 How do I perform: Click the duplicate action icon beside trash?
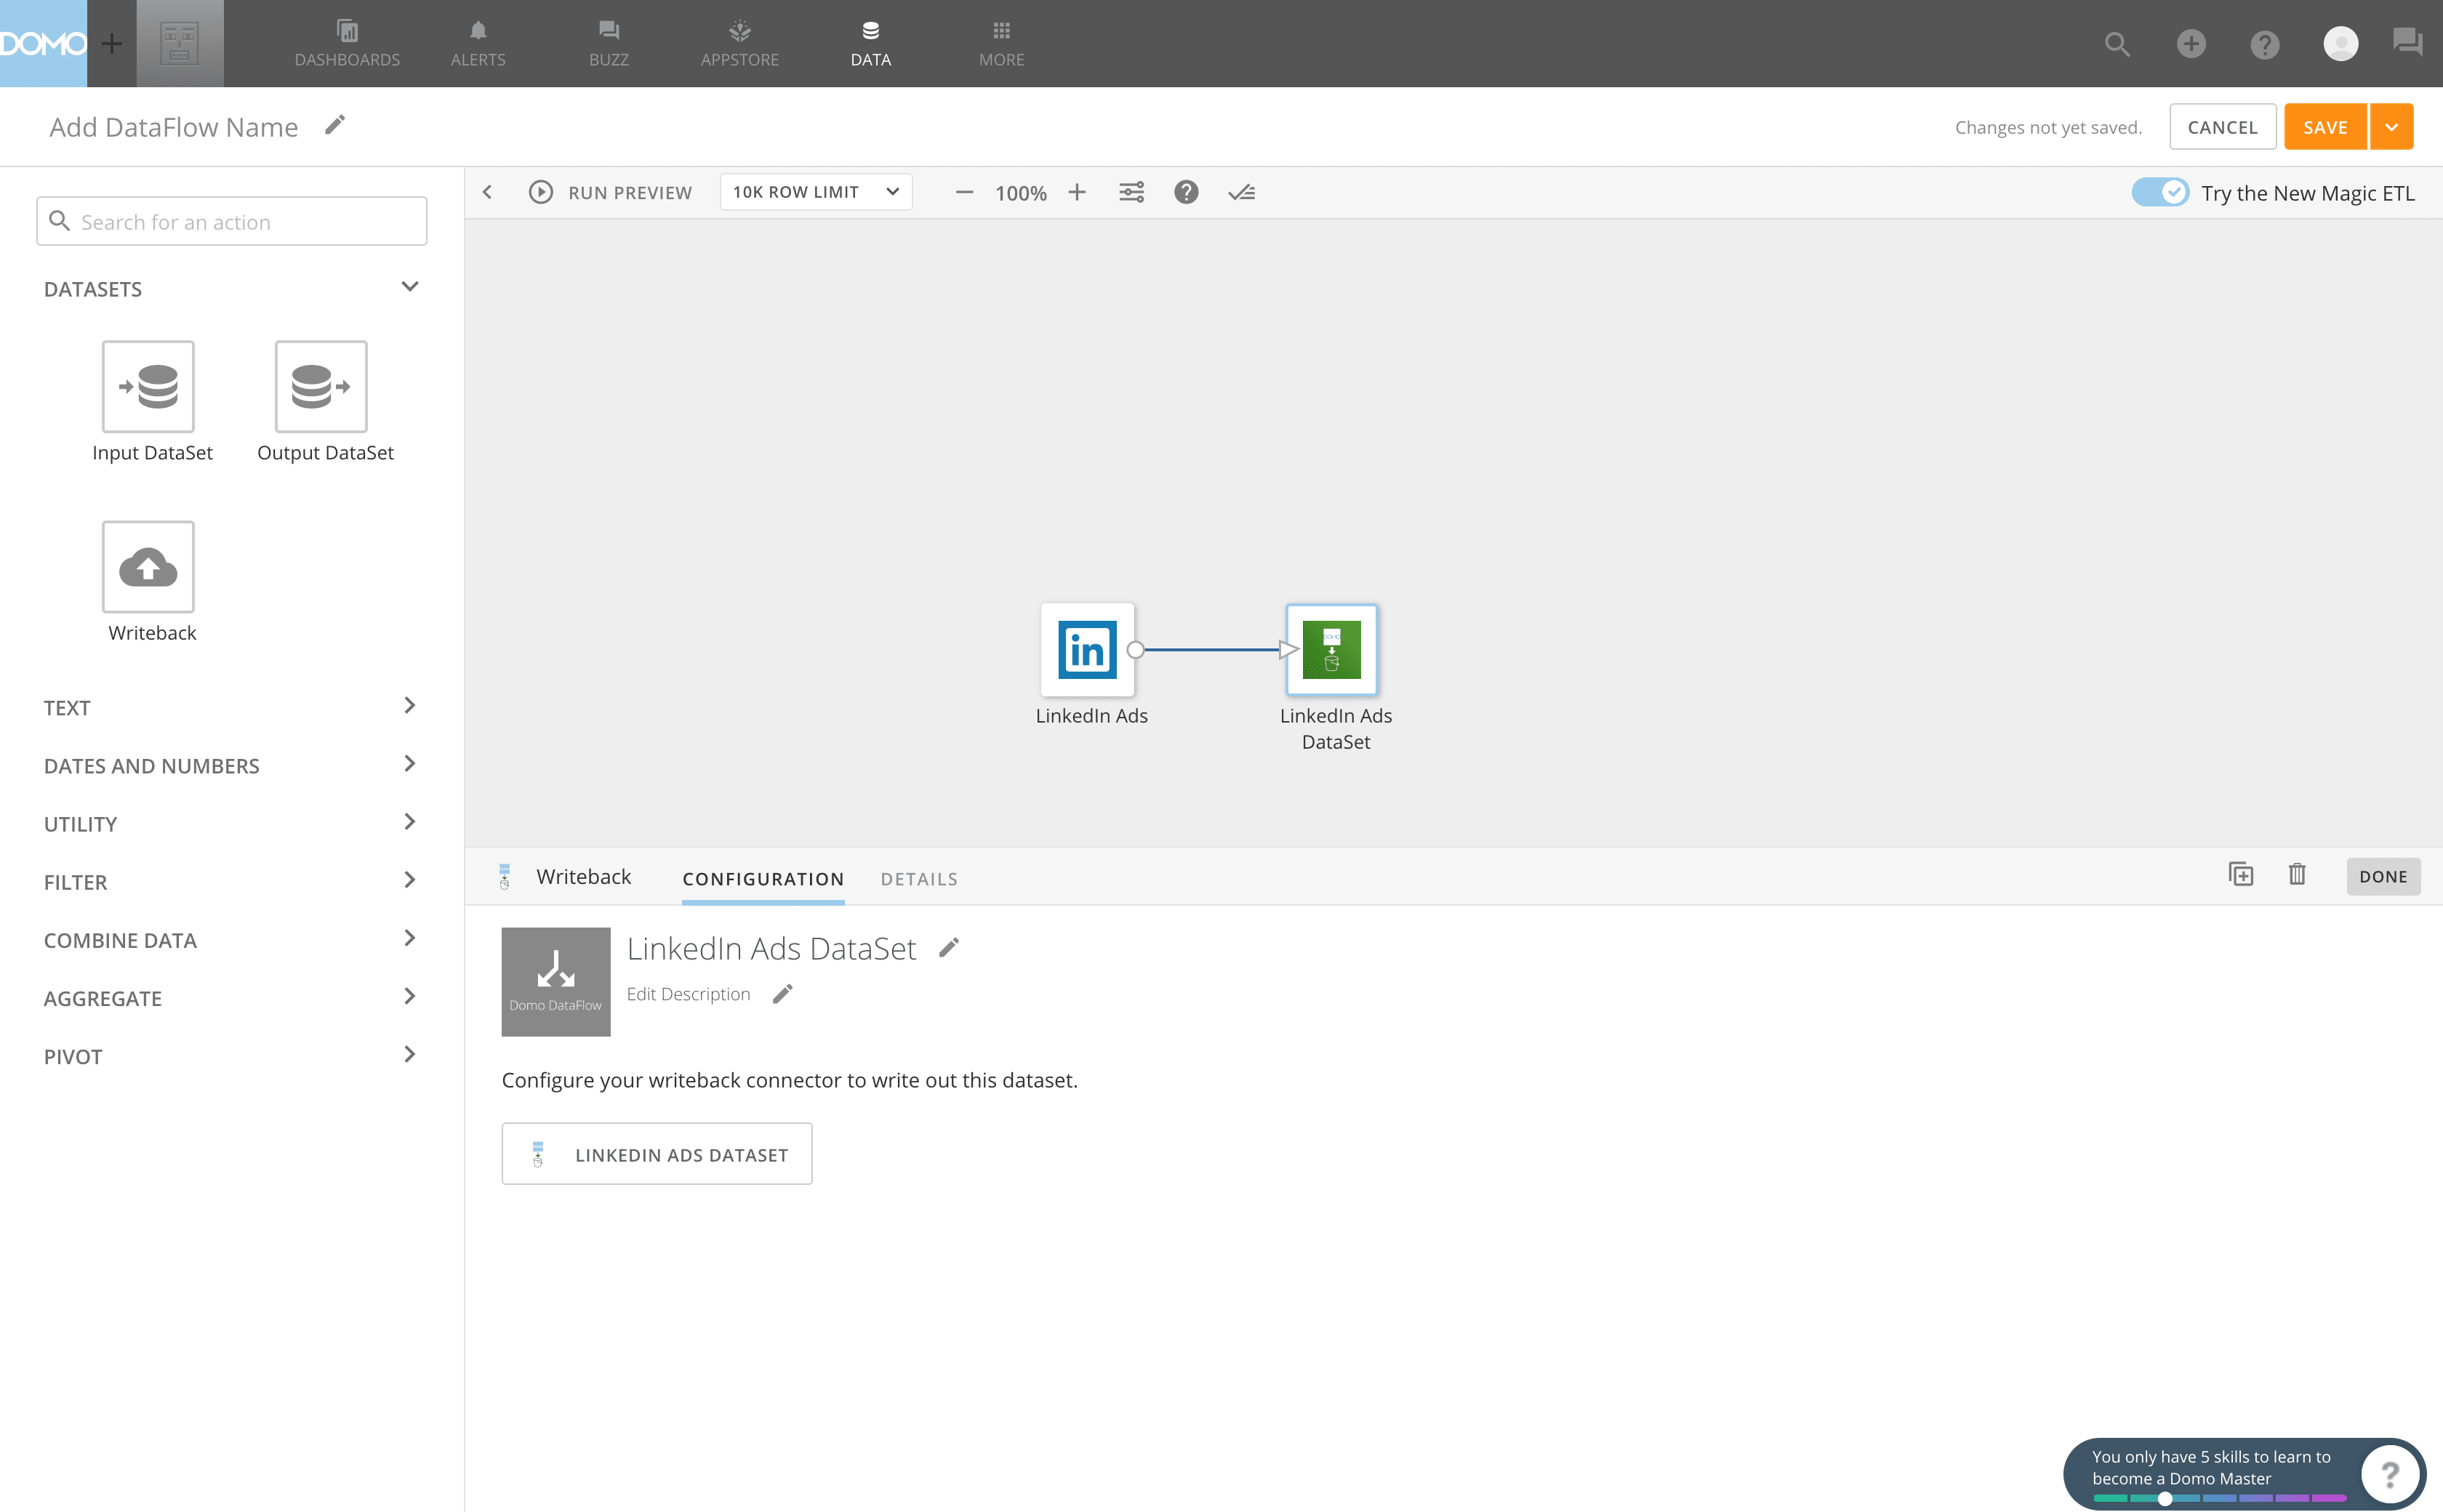tap(2241, 875)
